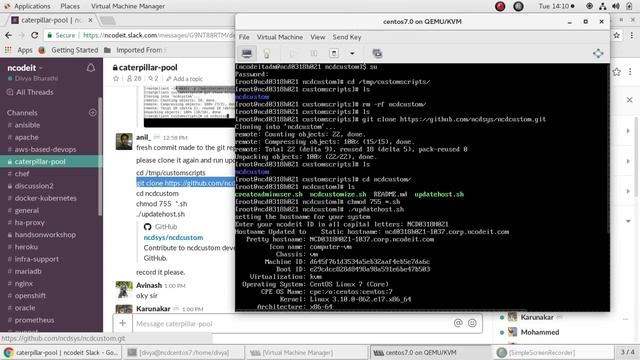This screenshot has height=360, width=640.
Task: Open the Places menu in top panel
Action: coord(70,6)
